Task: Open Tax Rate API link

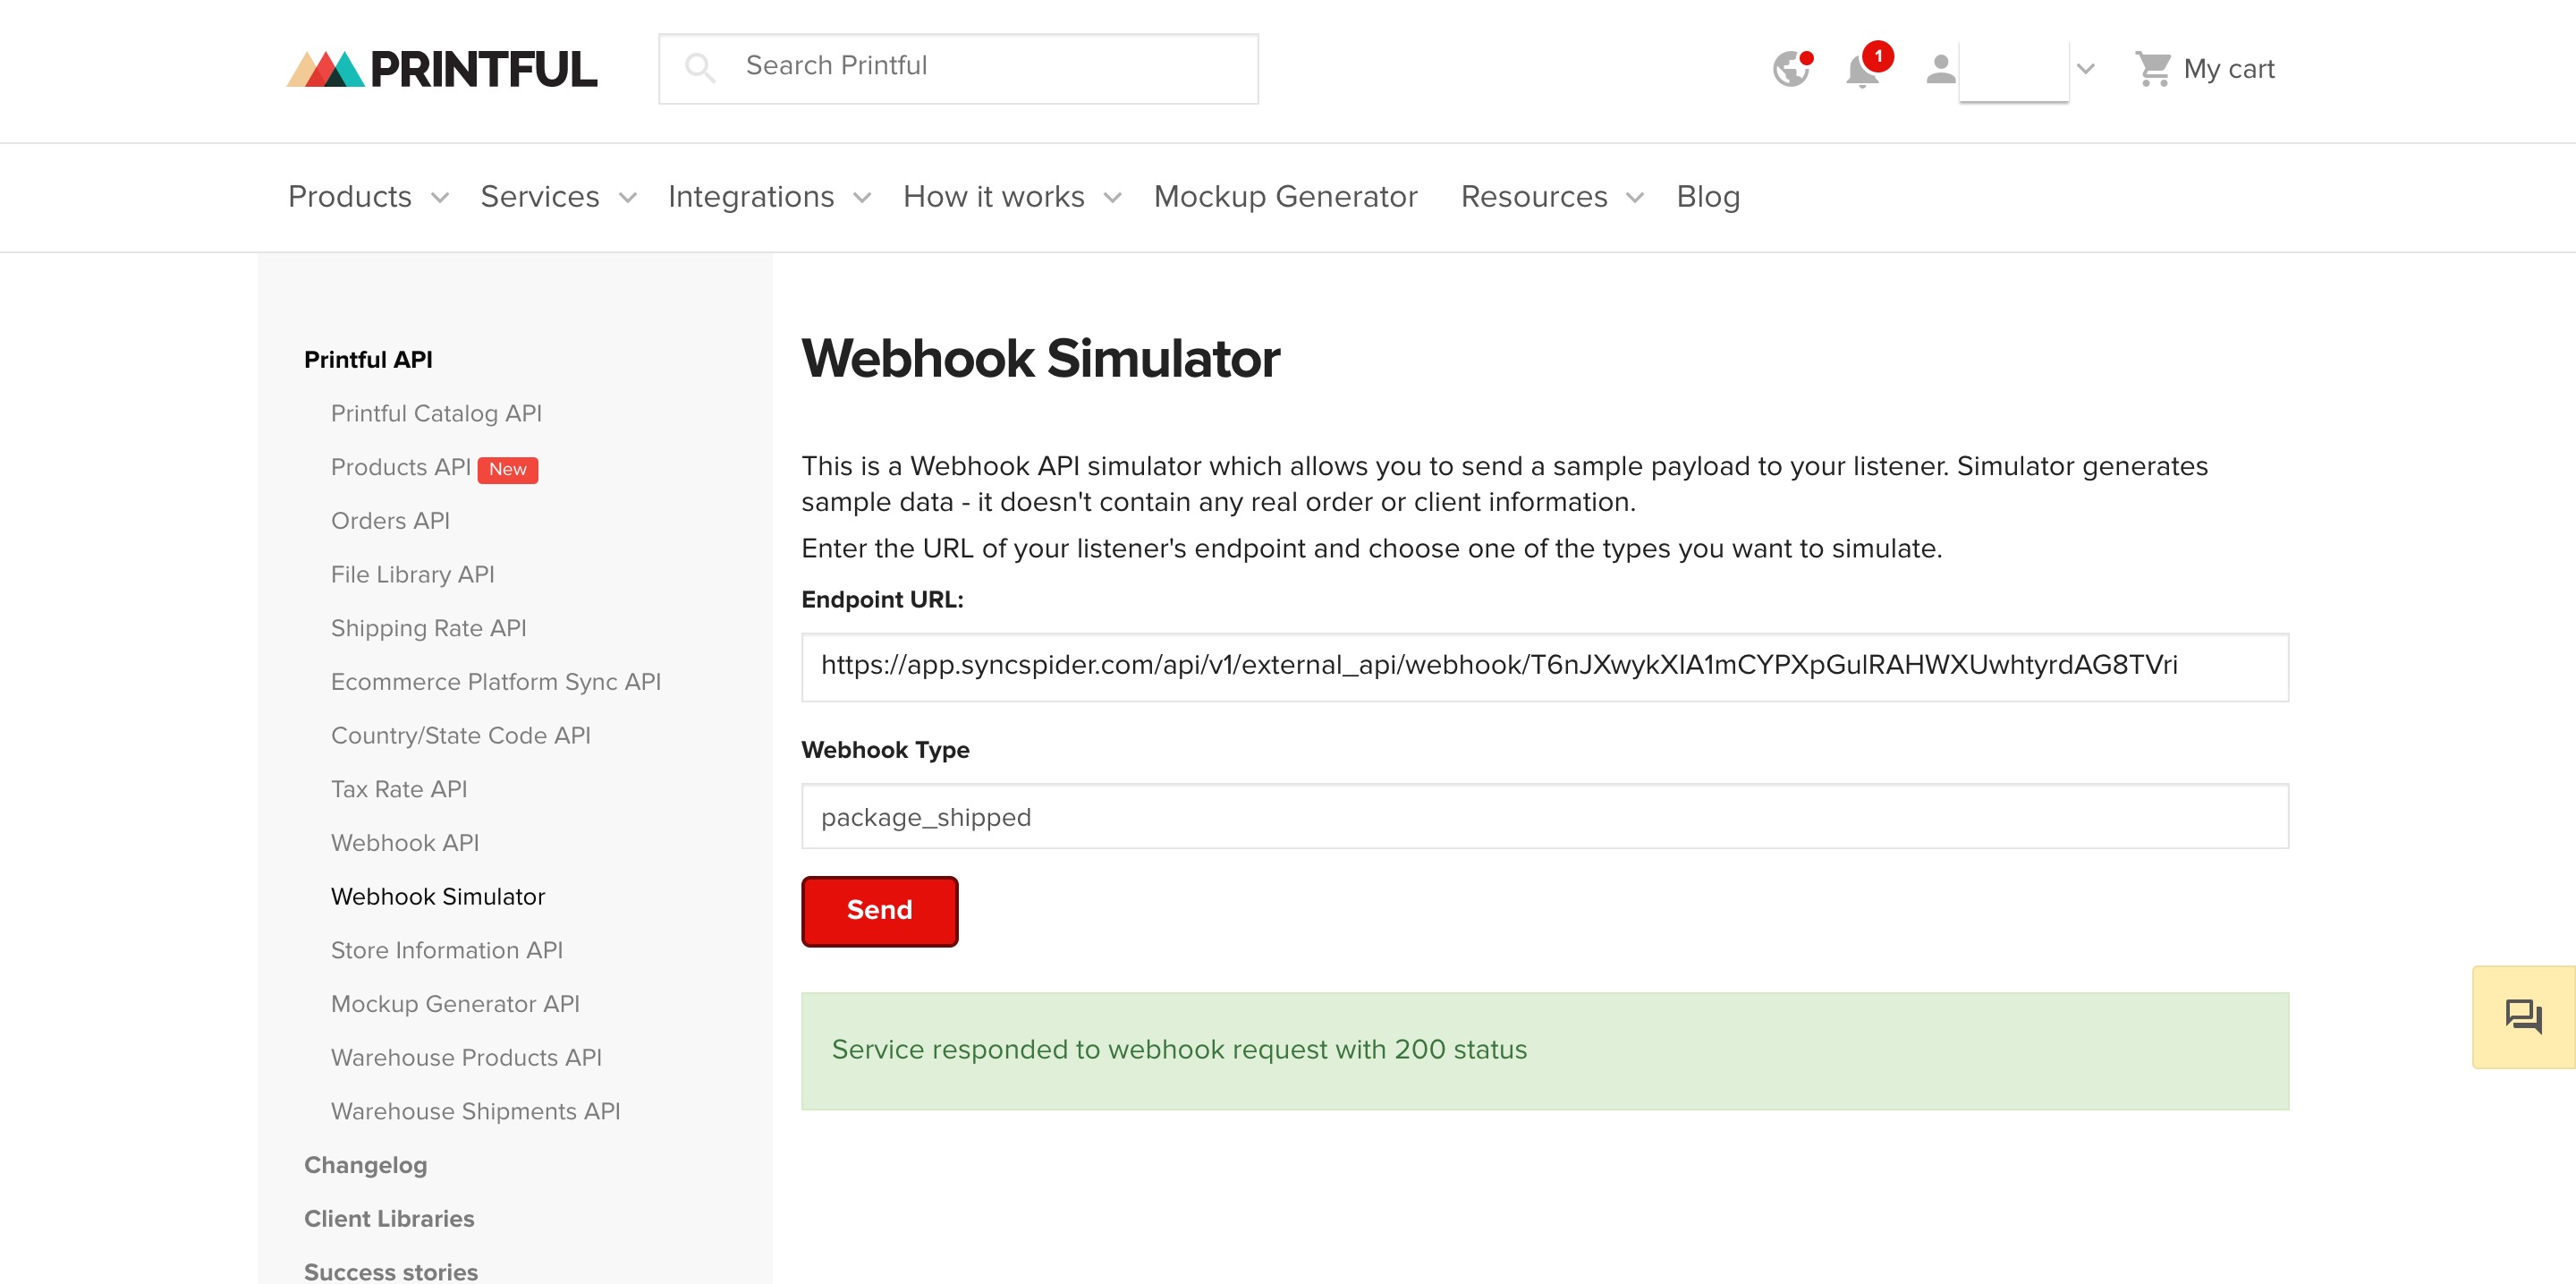Action: tap(398, 789)
